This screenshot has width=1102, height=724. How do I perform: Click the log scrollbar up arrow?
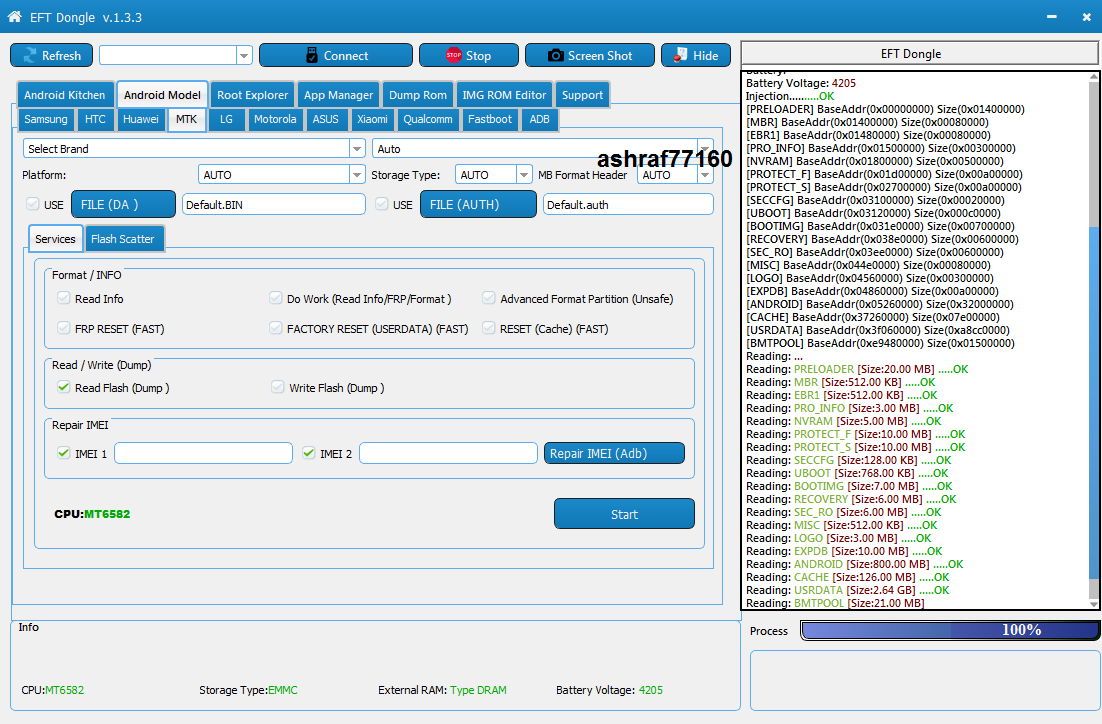tap(1094, 77)
